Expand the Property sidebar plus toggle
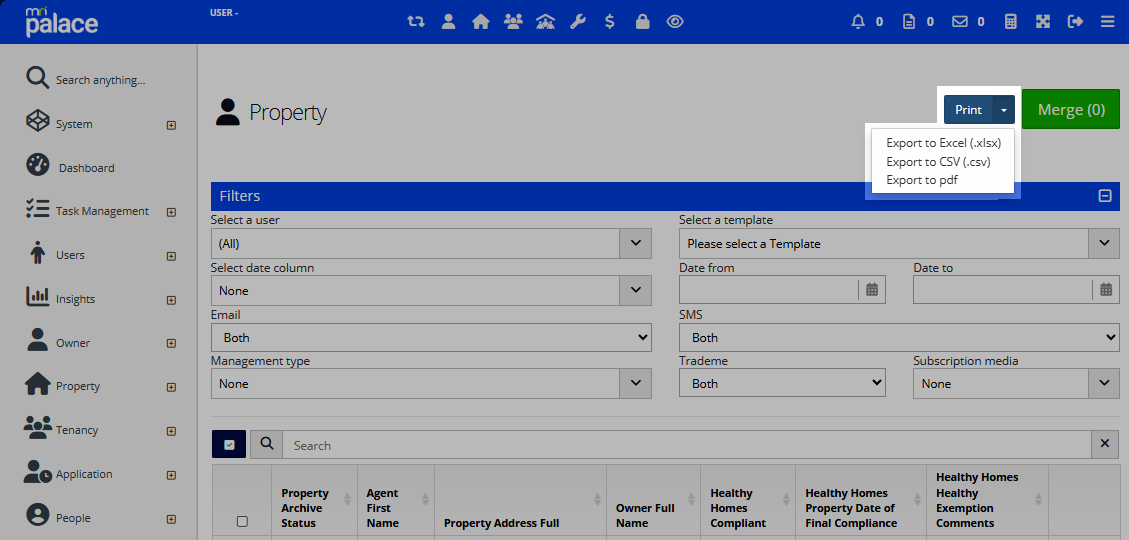Viewport: 1129px width, 540px height. click(171, 387)
